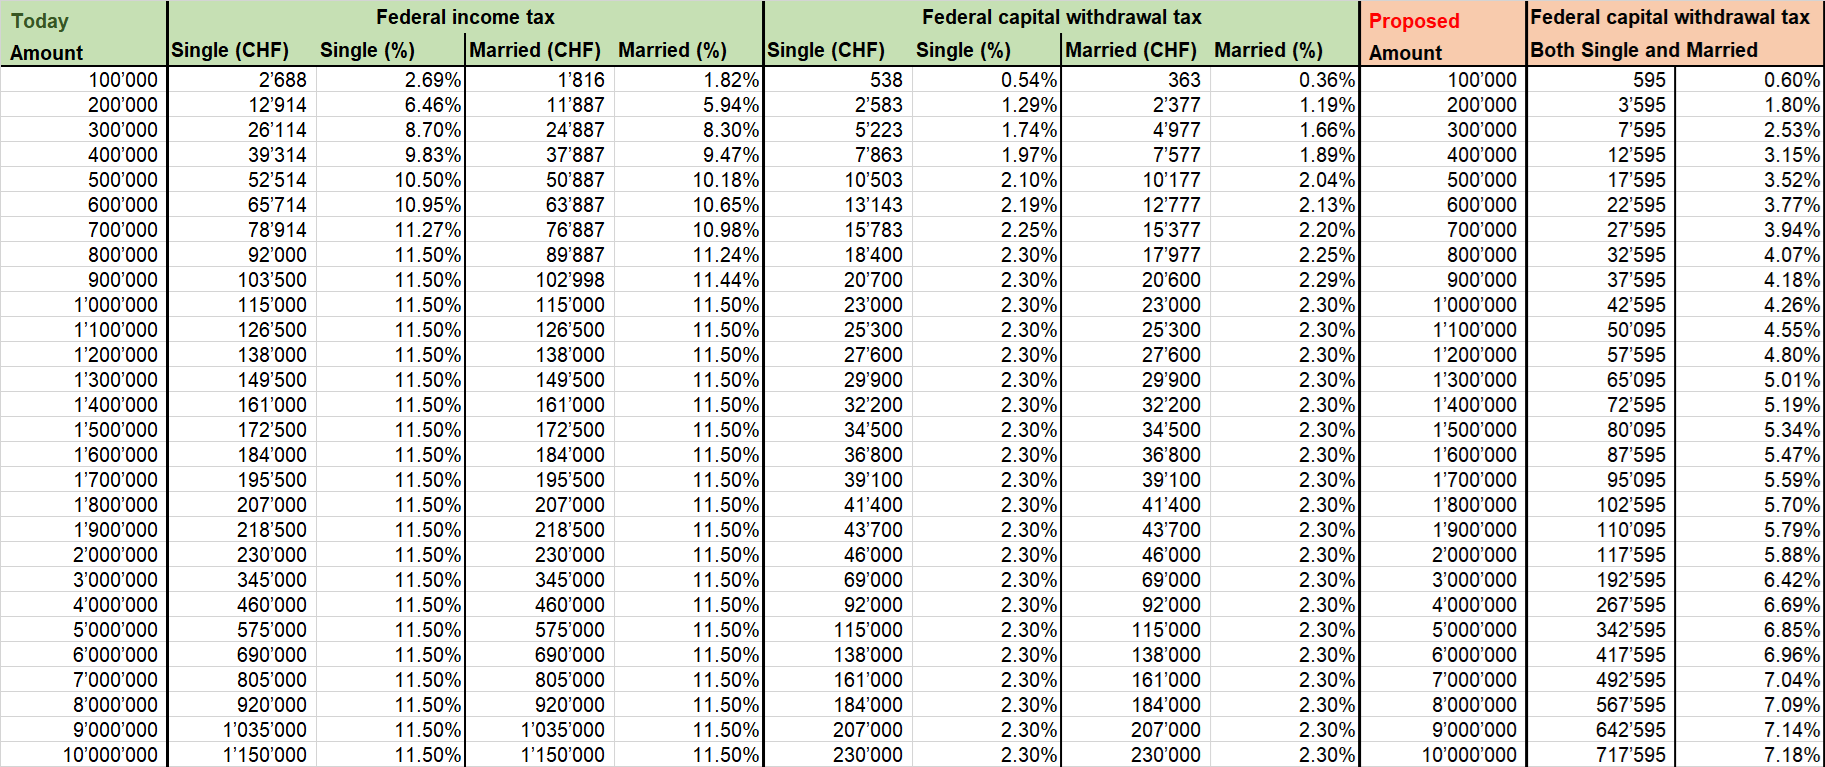Image resolution: width=1825 pixels, height=767 pixels.
Task: Select the cell showing 20'600
Action: point(1136,280)
